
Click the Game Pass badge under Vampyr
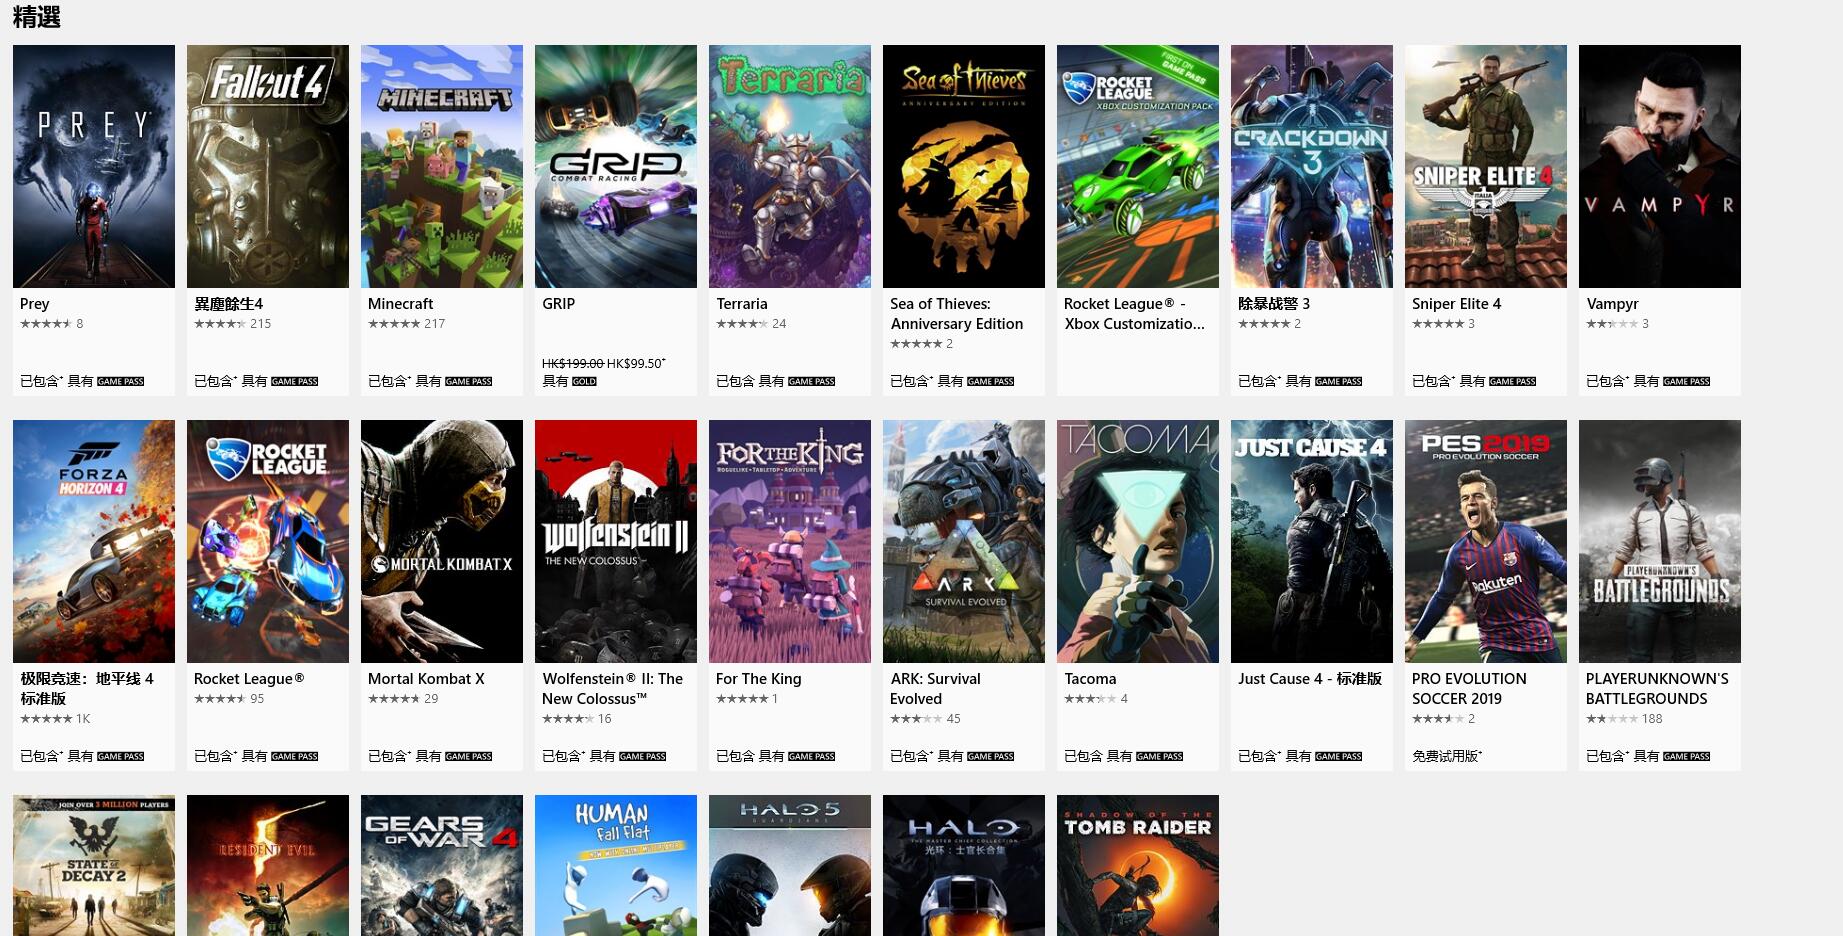tap(1687, 382)
